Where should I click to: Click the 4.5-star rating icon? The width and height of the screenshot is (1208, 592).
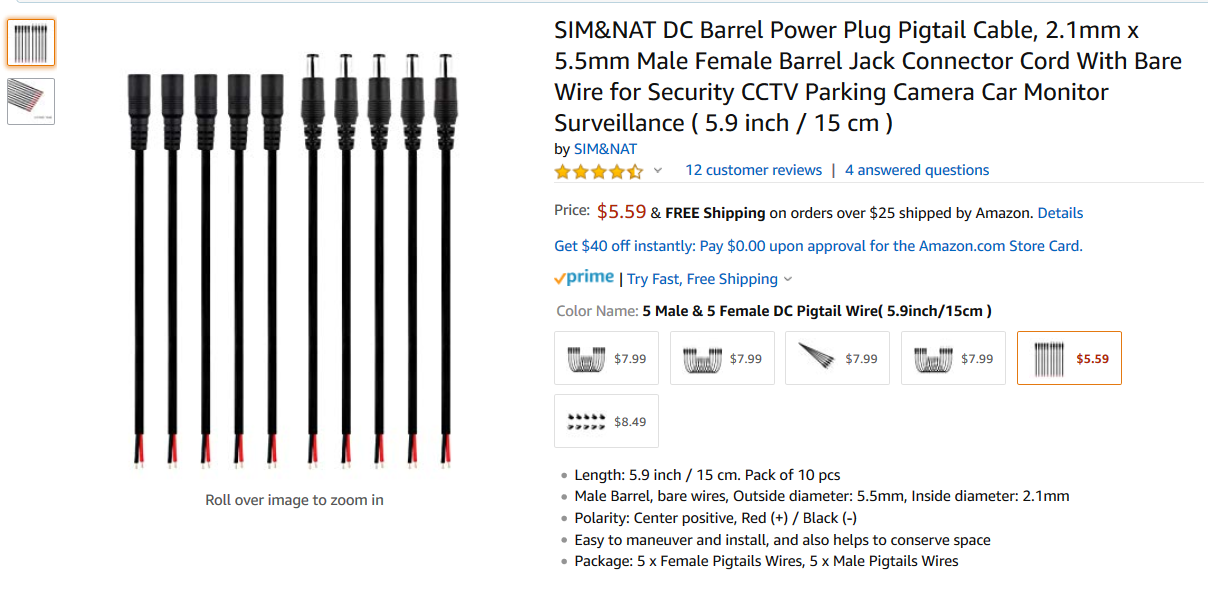coord(598,171)
